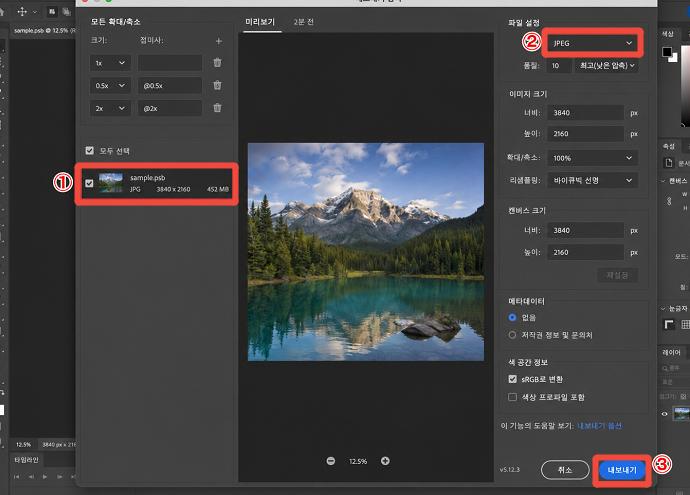Toggle the 모두 선택 checkbox
The height and width of the screenshot is (495, 690).
coord(90,150)
